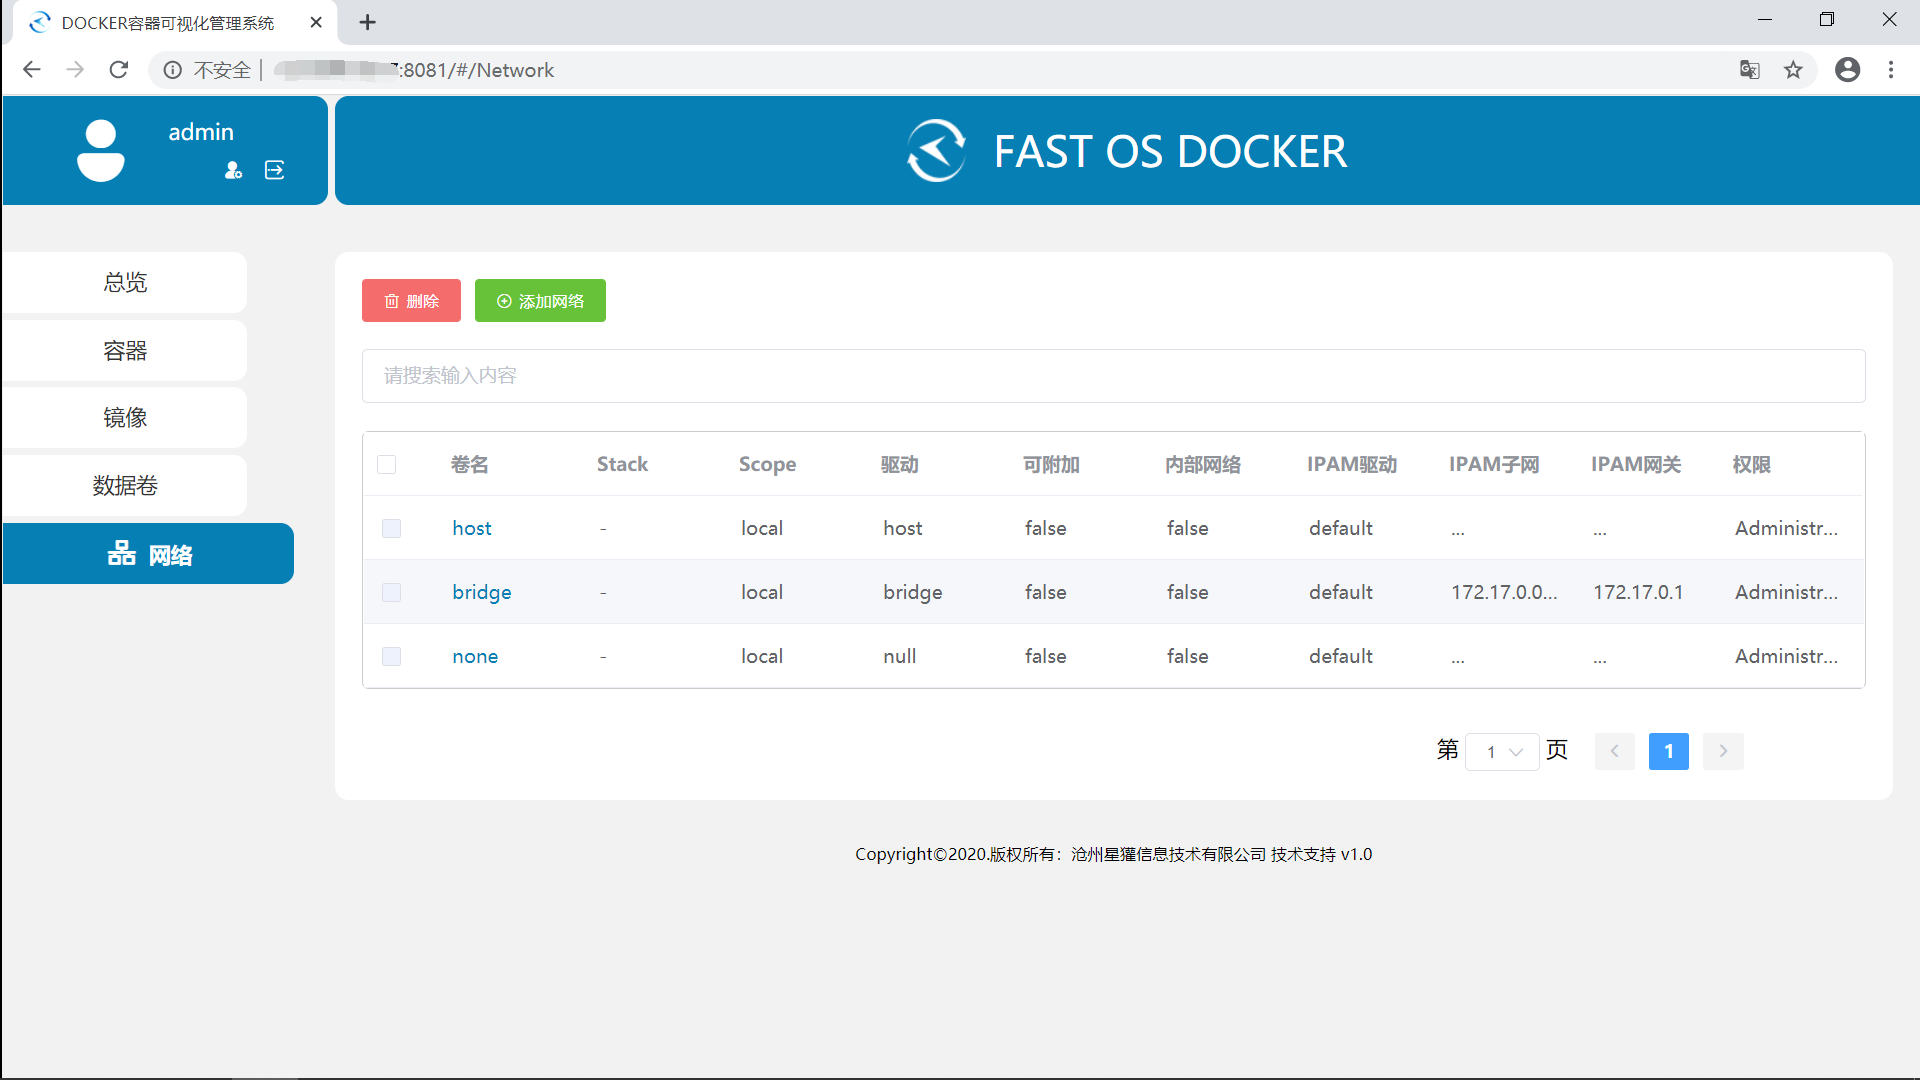The width and height of the screenshot is (1920, 1080).
Task: Click the user profile icon under admin
Action: 233,170
